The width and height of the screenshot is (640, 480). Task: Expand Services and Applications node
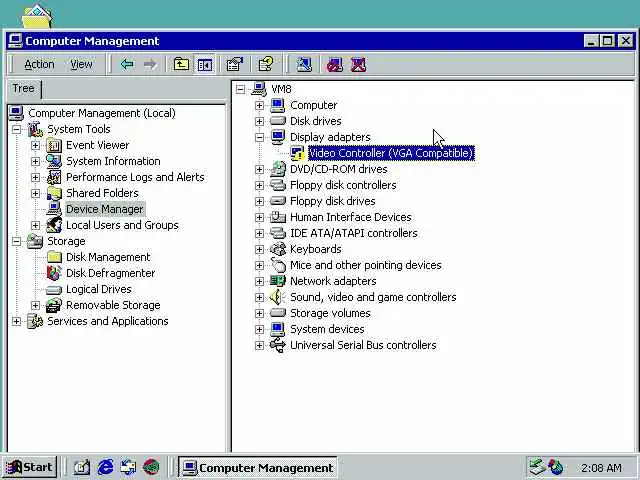click(16, 321)
